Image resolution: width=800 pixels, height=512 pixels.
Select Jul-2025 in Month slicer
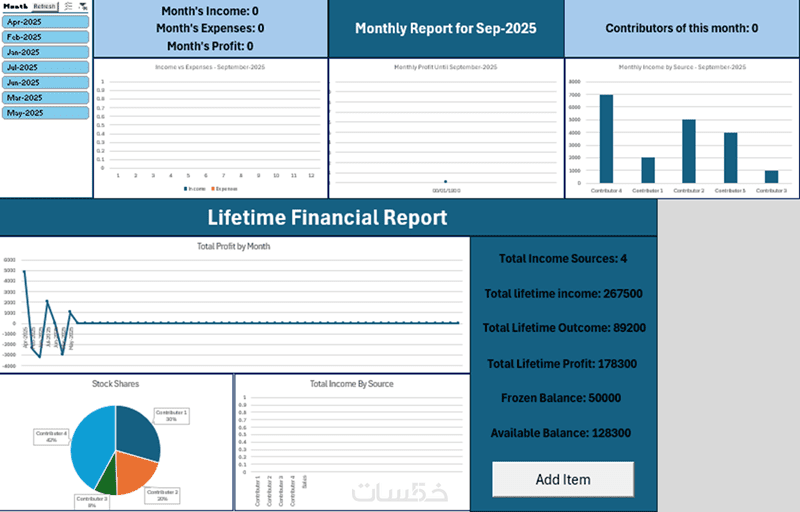click(45, 67)
